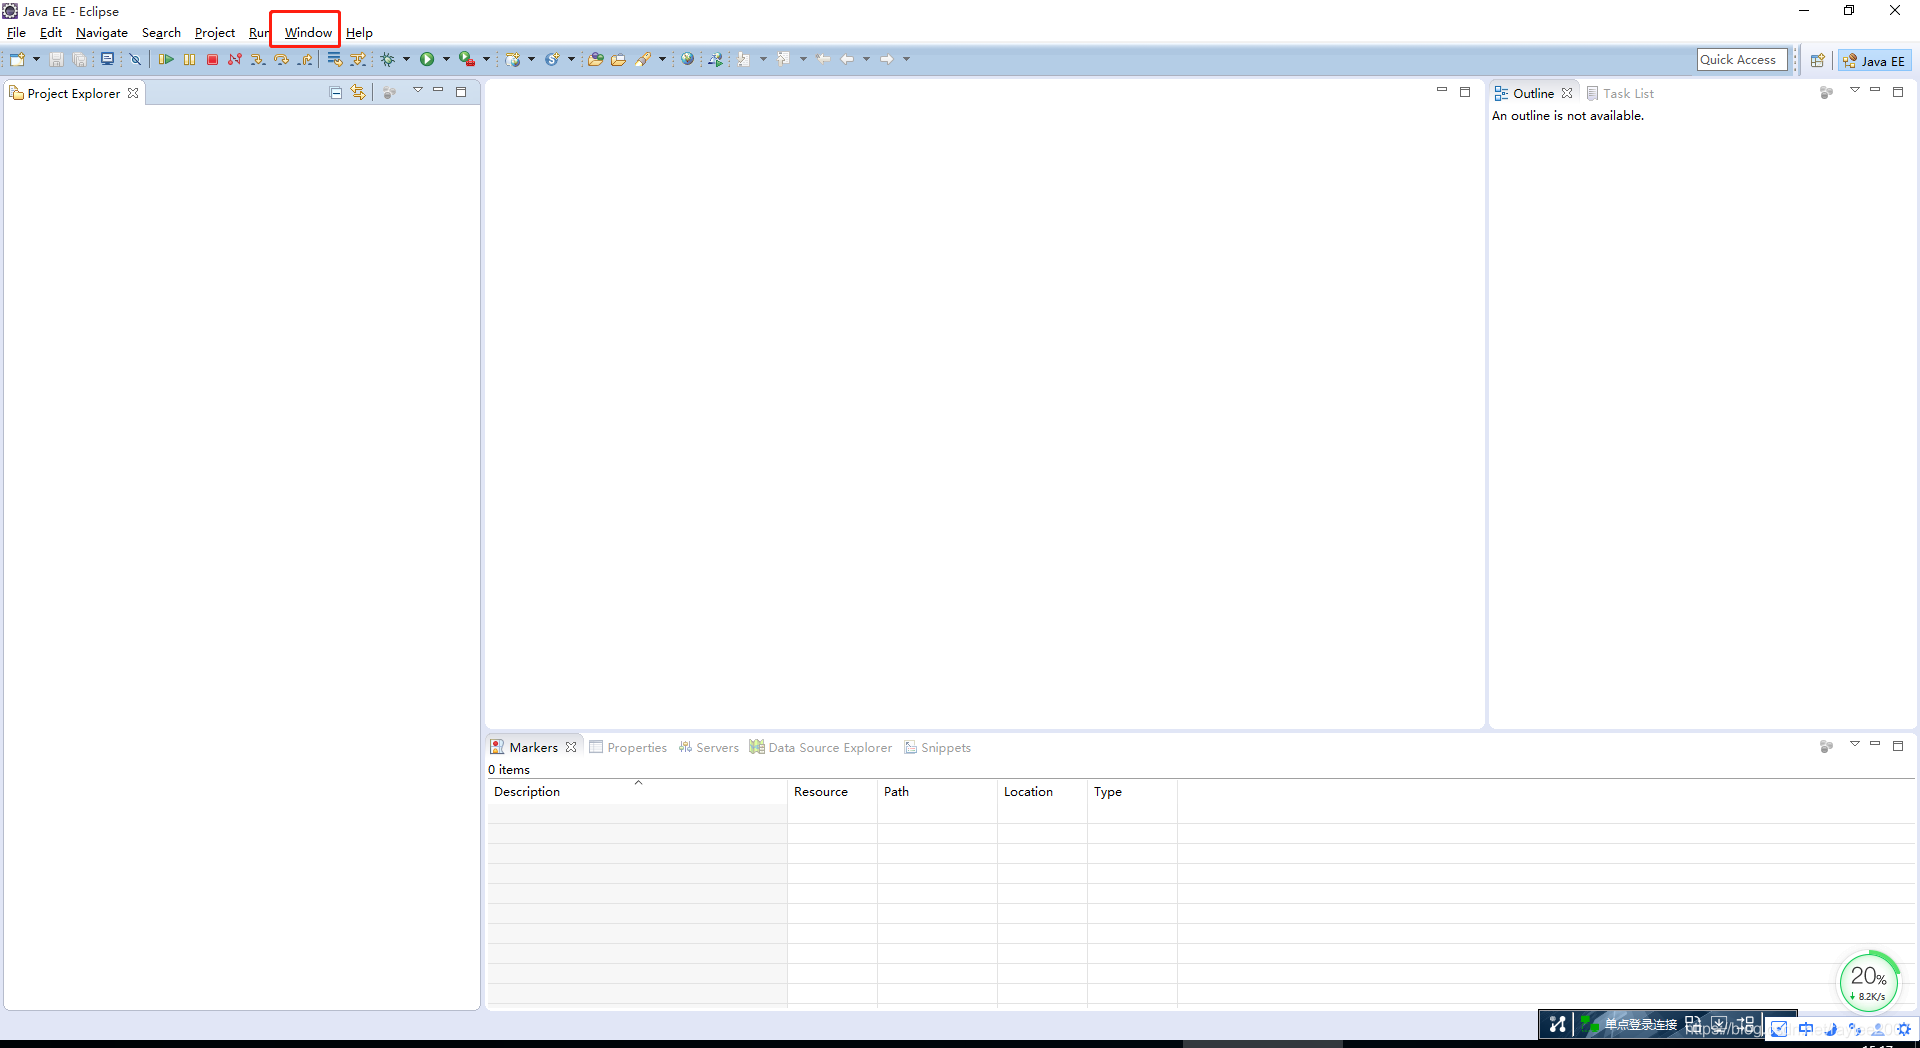Click the Open Task folder icon

(618, 60)
